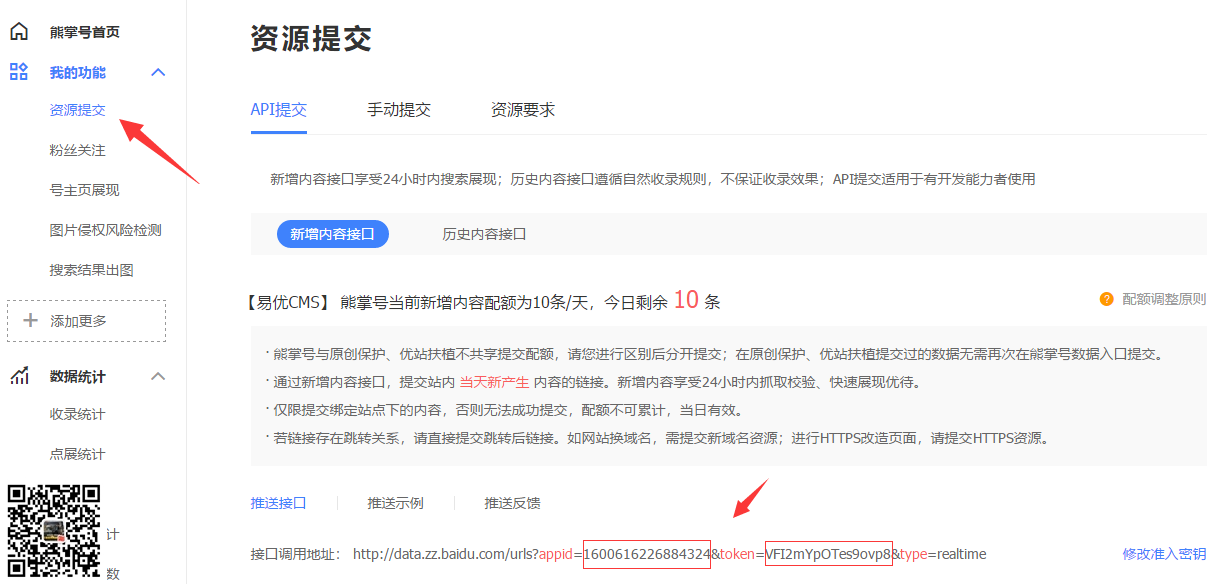View the 推送示例 link
1223x584 pixels.
(394, 503)
